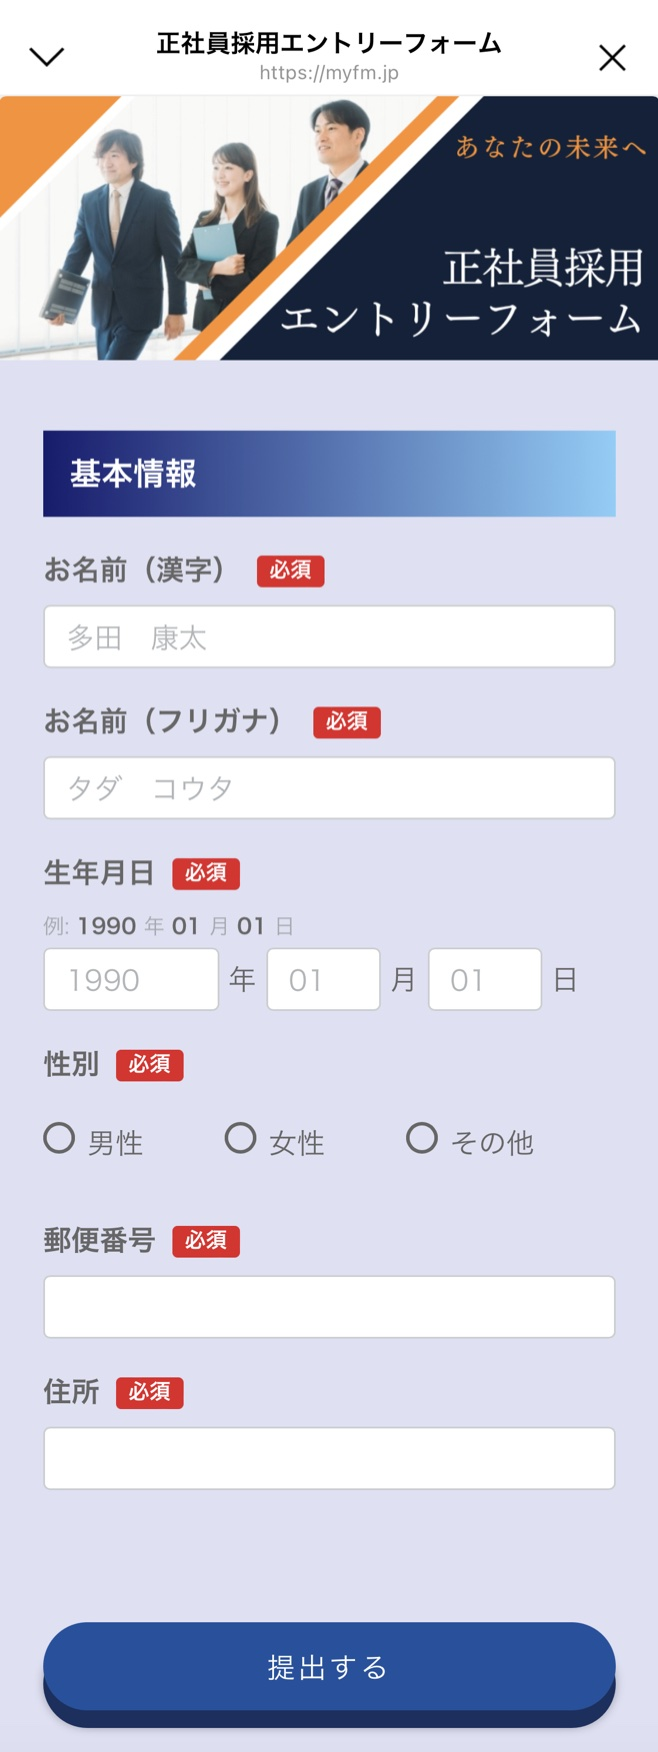Select the 女性 radio button
The height and width of the screenshot is (1752, 658).
click(240, 1138)
